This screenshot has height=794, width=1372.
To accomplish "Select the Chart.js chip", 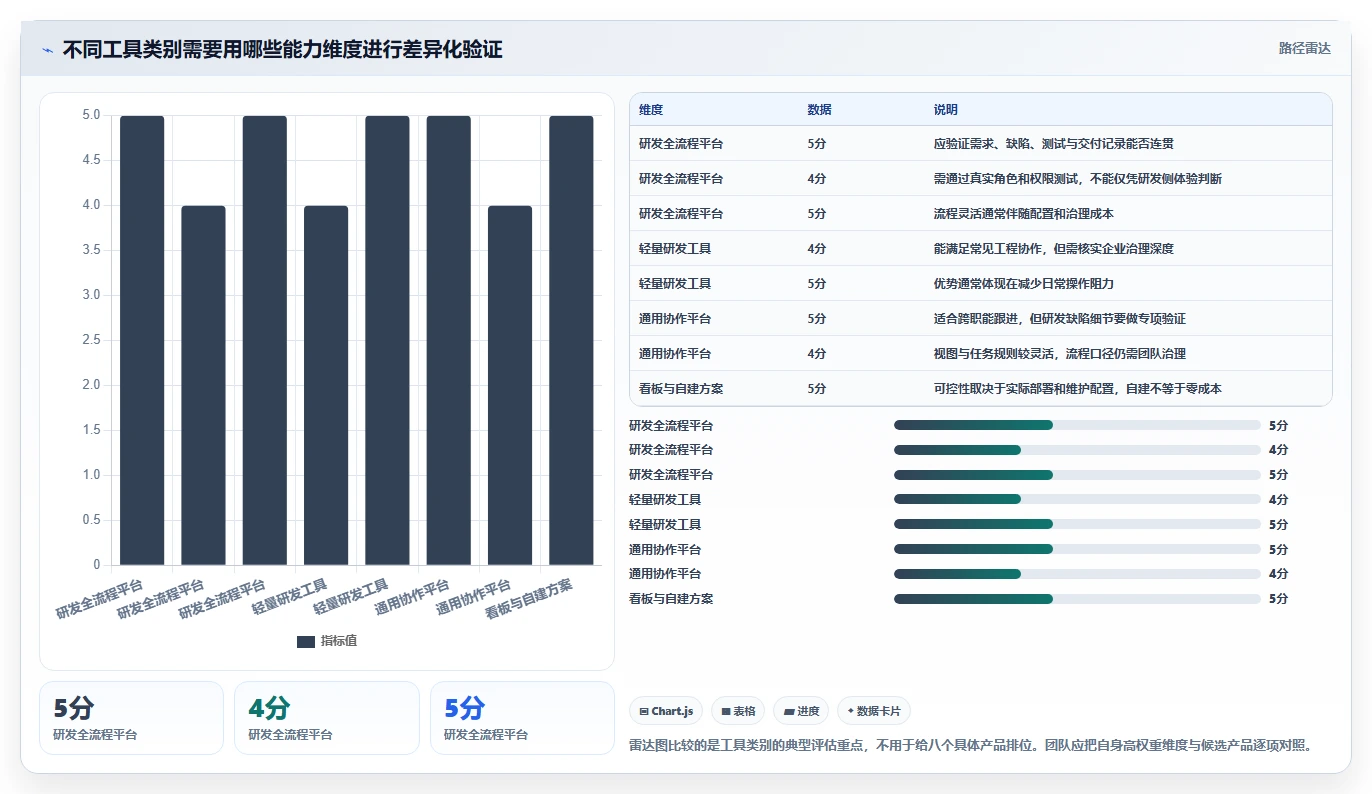I will point(666,711).
